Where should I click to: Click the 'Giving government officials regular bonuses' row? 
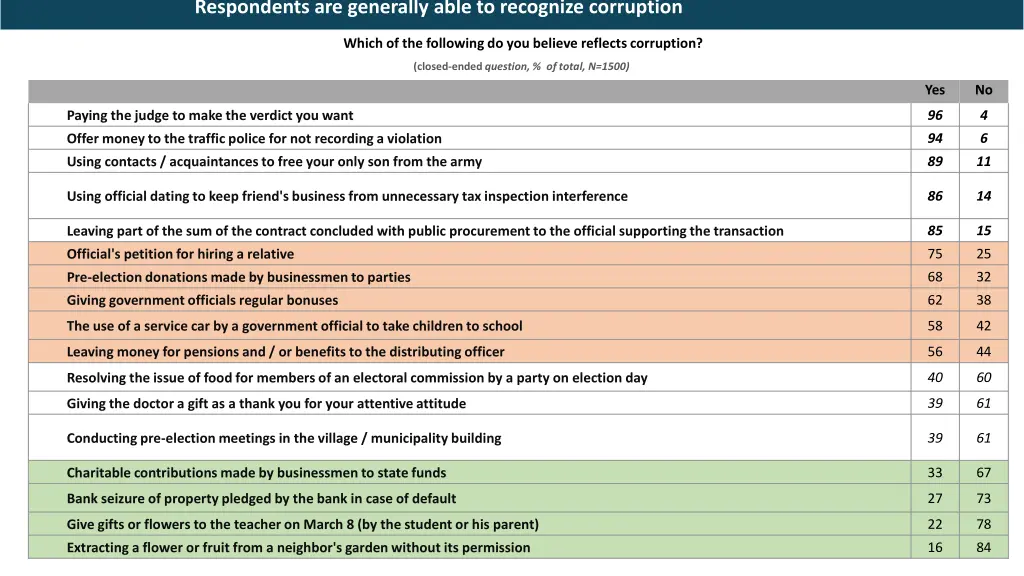(202, 300)
